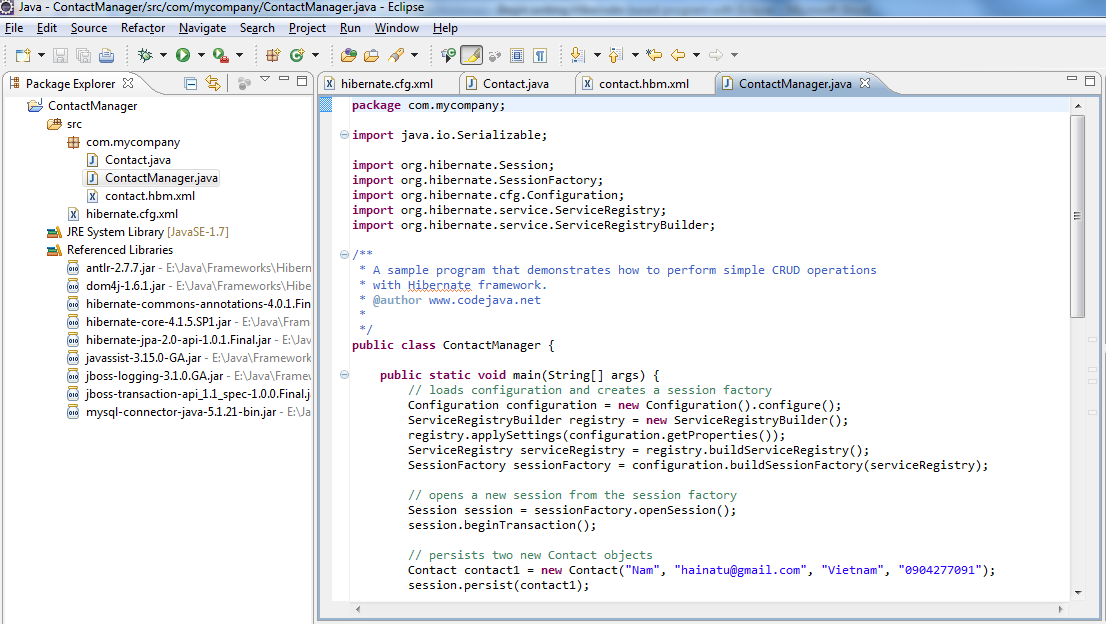Switch to the contact.hbm.xml editor tab
1106x624 pixels.
tap(643, 84)
